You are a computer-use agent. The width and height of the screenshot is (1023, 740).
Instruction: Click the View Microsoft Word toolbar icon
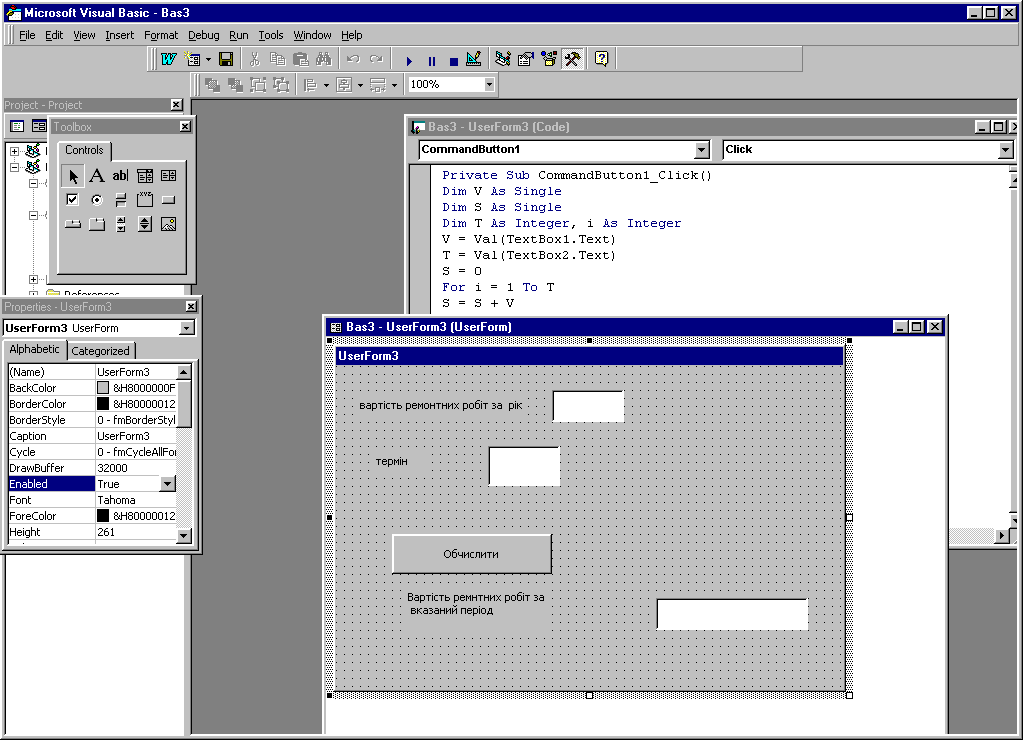click(x=168, y=59)
